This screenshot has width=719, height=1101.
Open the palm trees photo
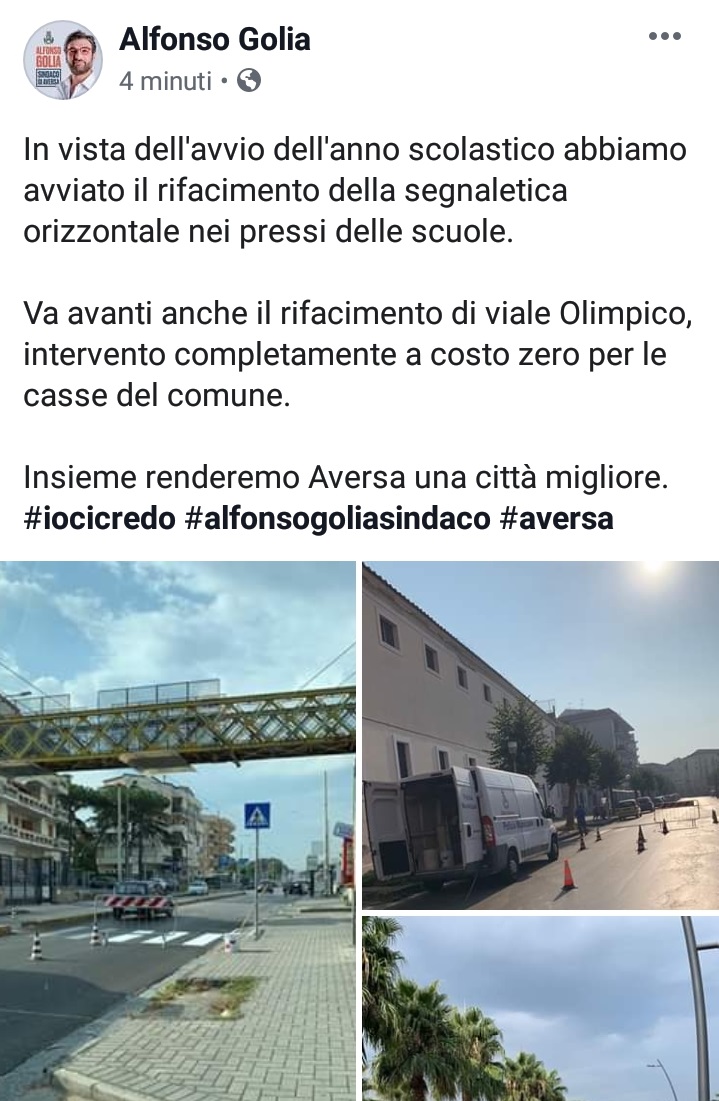pos(541,1009)
